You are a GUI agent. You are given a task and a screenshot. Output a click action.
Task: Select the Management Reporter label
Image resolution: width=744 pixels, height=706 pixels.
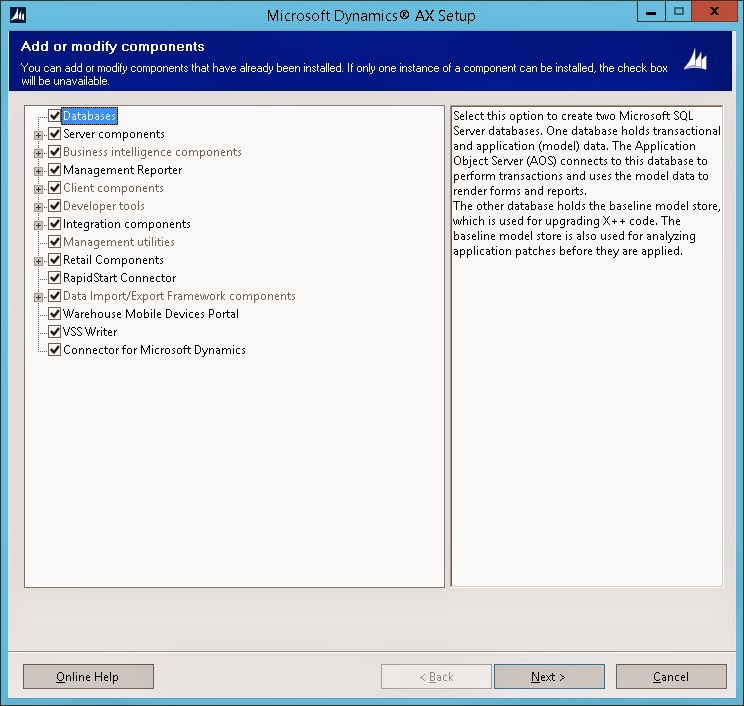pyautogui.click(x=122, y=170)
